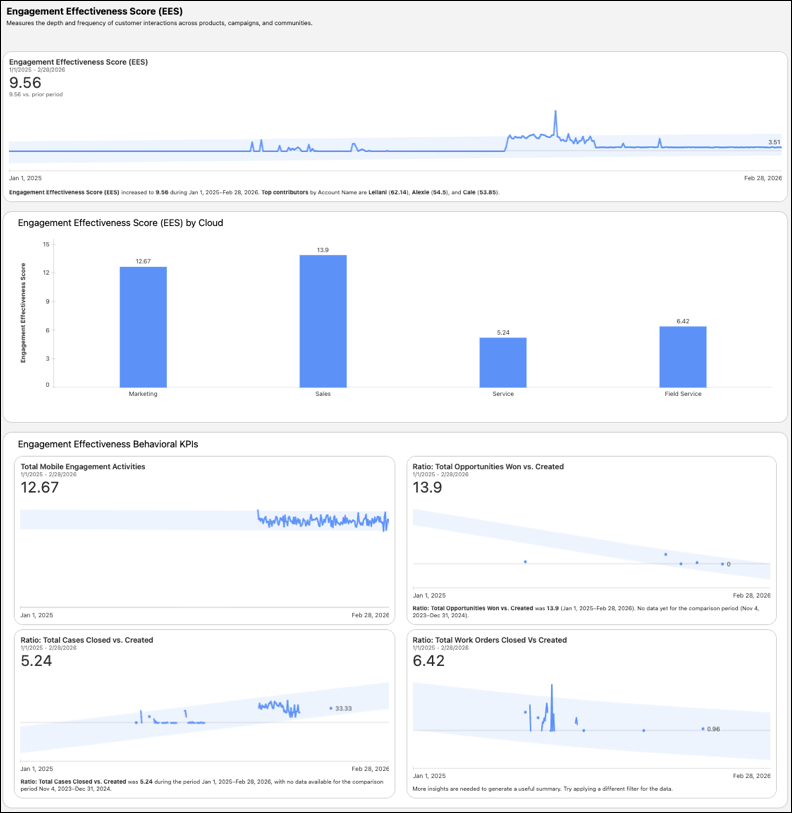
Task: Open 'Ratio: Total Opportunities Won vs. Created' title
Action: click(488, 467)
